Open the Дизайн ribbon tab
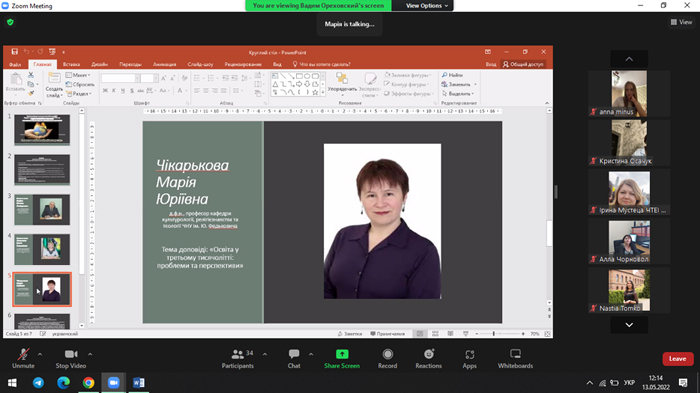This screenshot has width=700, height=393. pos(100,64)
